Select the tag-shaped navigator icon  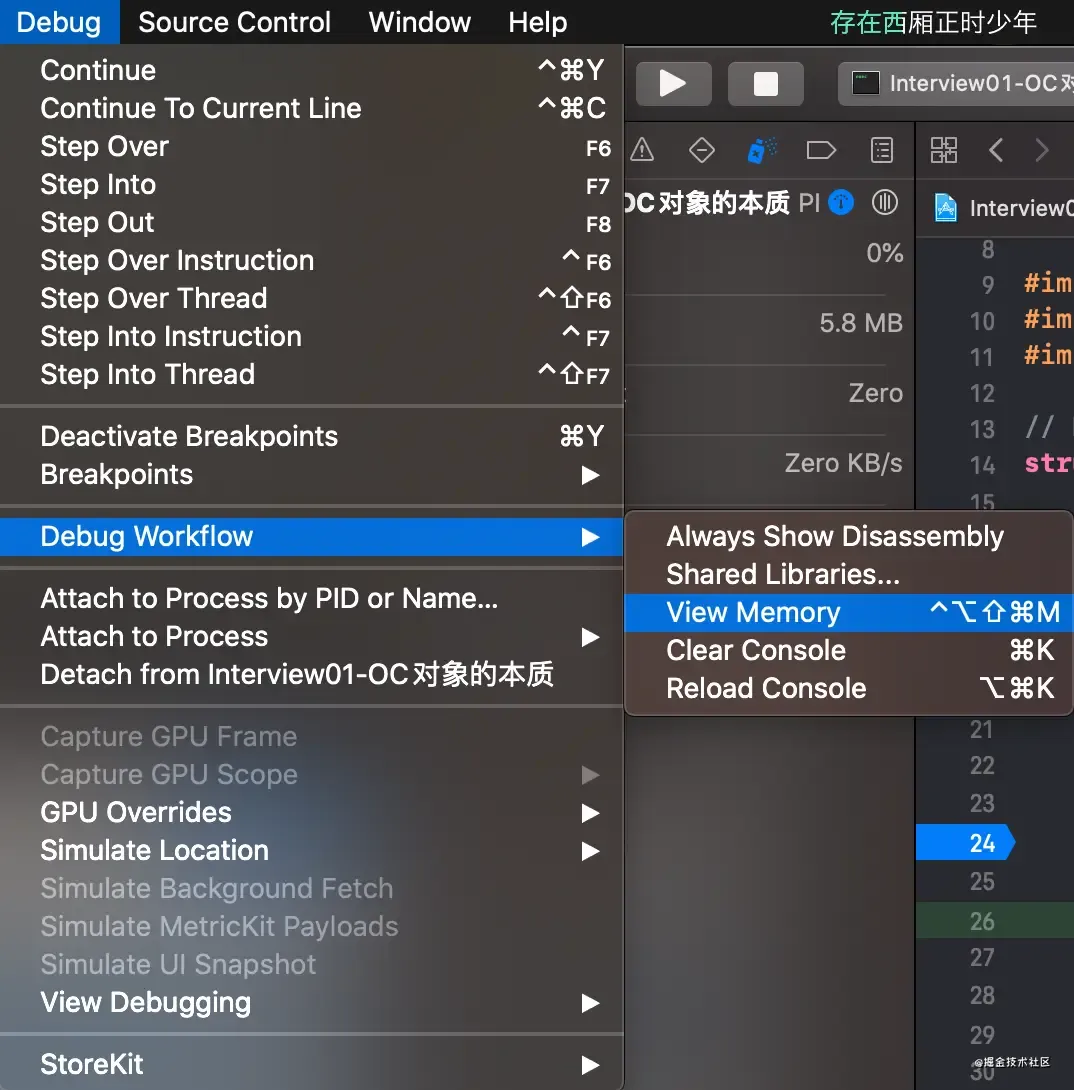click(x=821, y=149)
